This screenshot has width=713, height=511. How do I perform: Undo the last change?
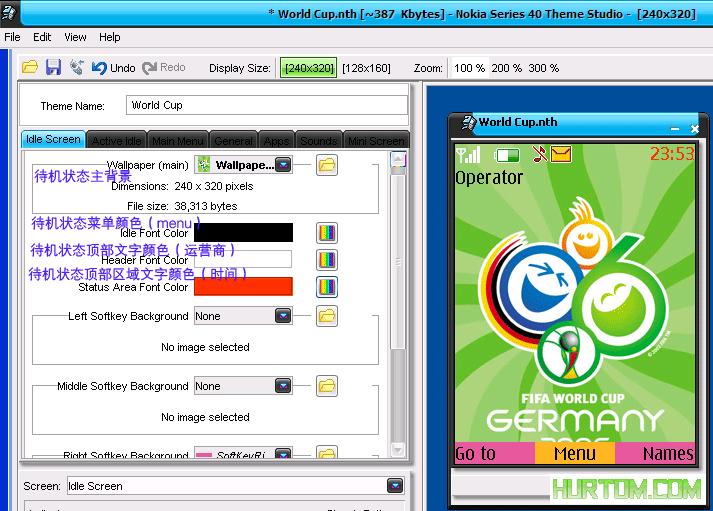click(x=114, y=68)
